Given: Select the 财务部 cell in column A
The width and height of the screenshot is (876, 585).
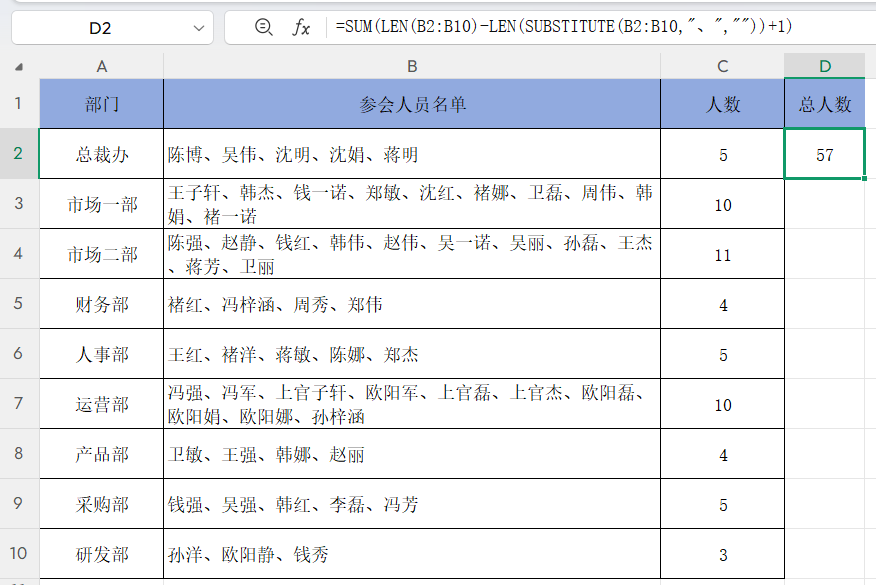Looking at the screenshot, I should pos(99,304).
